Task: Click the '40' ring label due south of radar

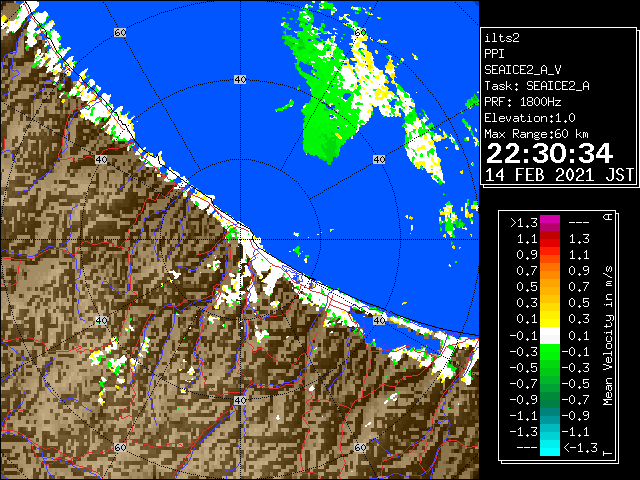Action: click(x=240, y=400)
